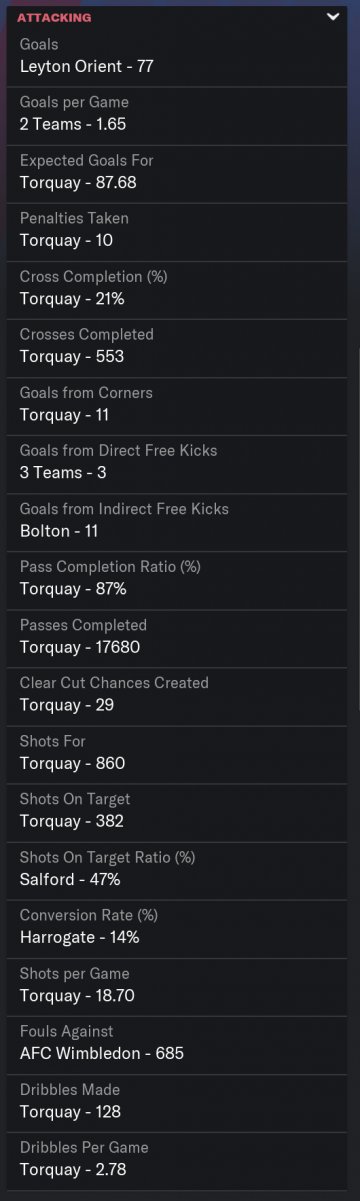Select Shots For Torquay 860 row
The height and width of the screenshot is (1201, 360).
[180, 753]
